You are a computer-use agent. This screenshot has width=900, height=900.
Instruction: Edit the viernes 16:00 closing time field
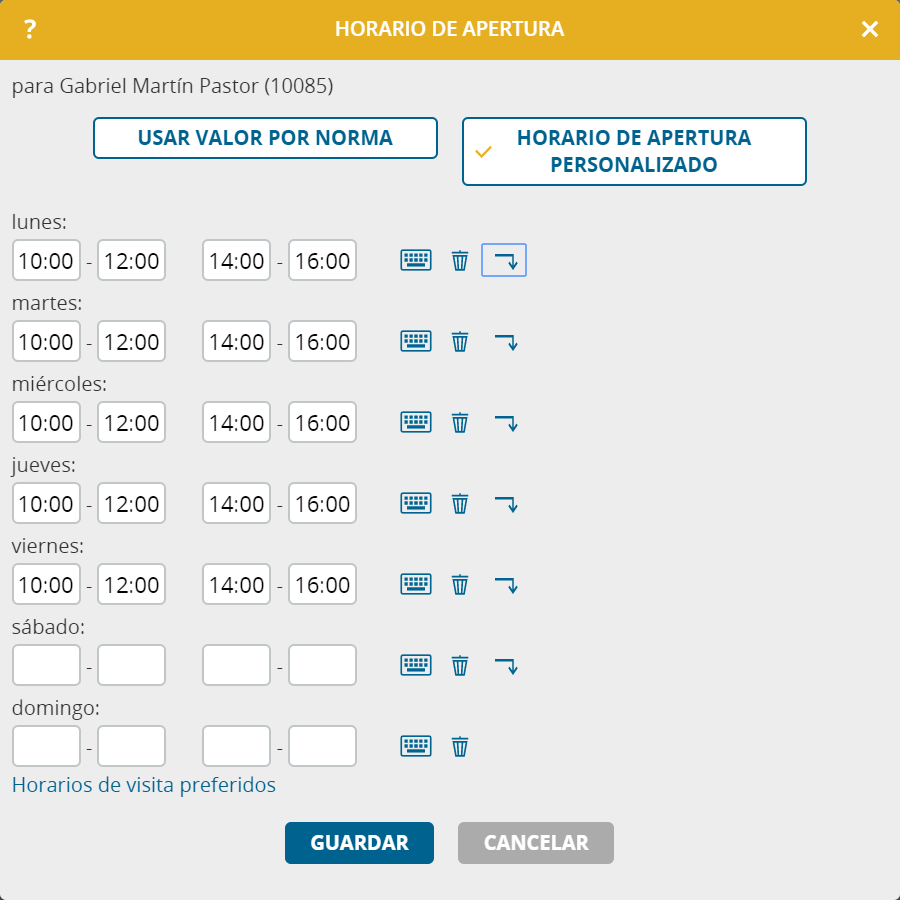coord(323,584)
